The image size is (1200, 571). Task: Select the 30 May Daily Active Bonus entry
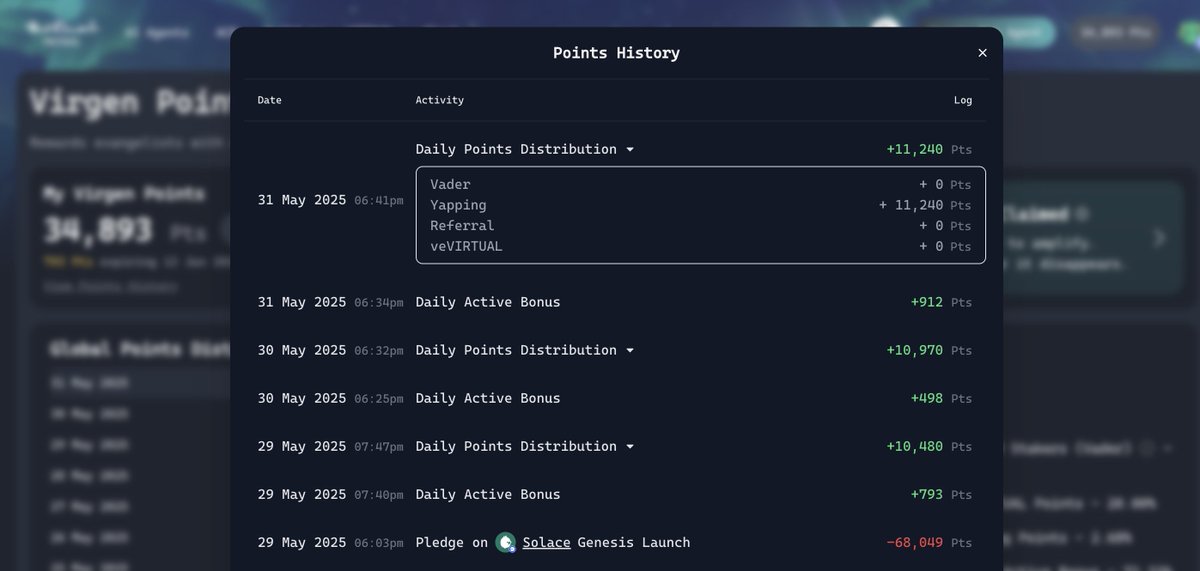pos(614,398)
